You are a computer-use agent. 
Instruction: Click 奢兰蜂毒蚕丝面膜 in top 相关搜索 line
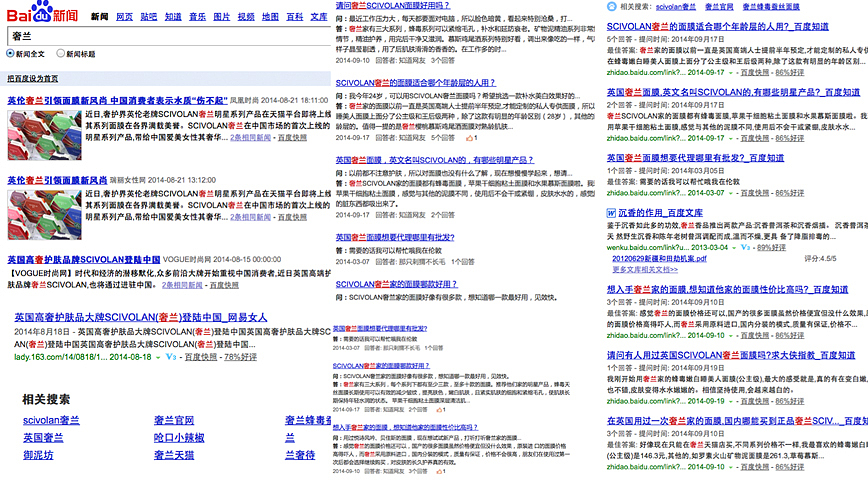click(x=771, y=7)
